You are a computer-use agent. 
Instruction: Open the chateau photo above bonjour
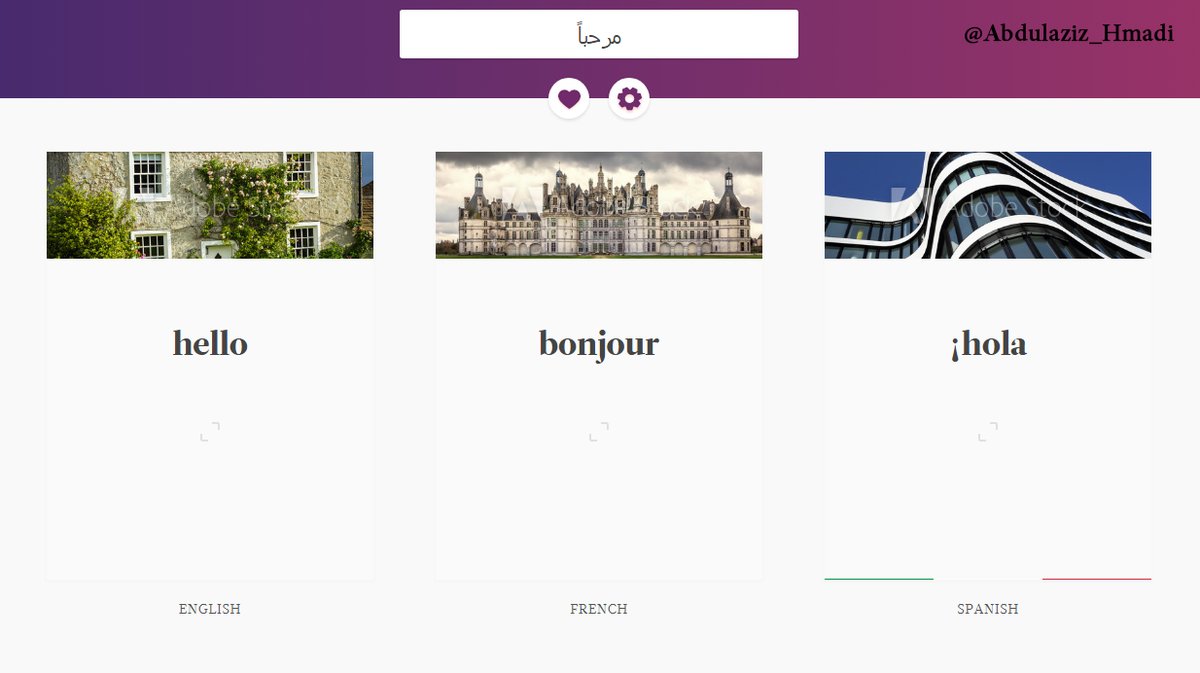pyautogui.click(x=599, y=205)
